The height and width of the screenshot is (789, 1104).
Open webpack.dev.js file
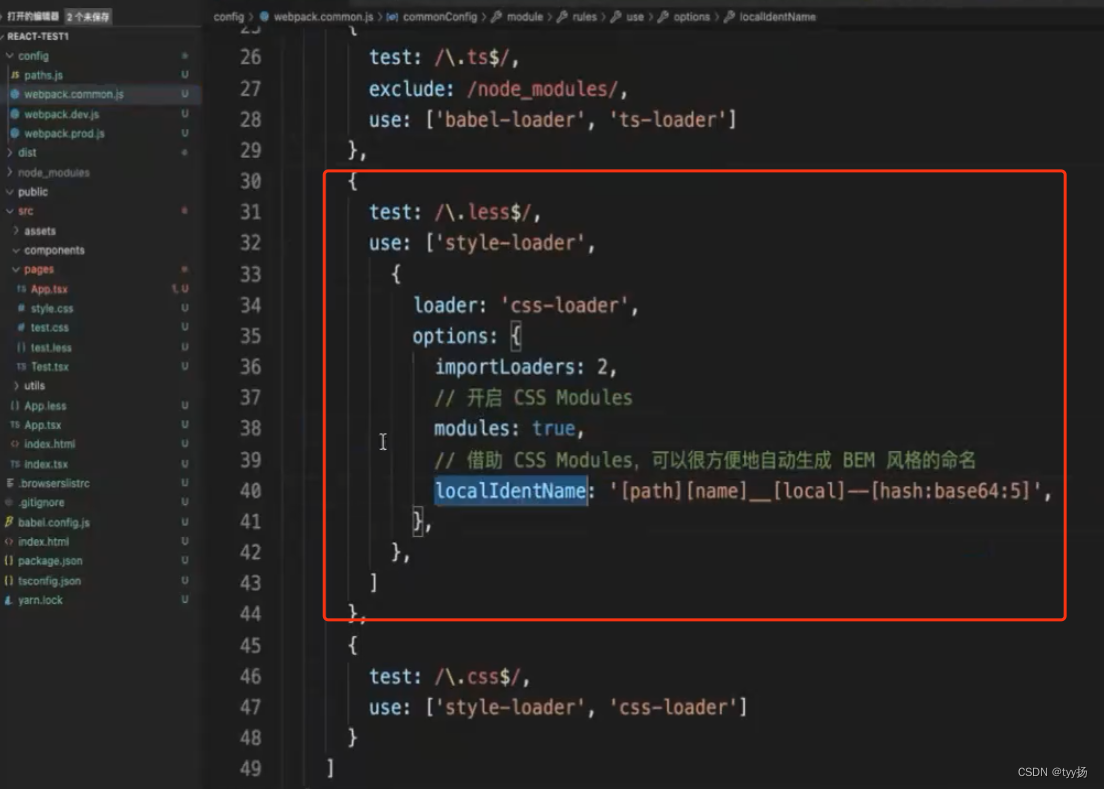point(61,114)
